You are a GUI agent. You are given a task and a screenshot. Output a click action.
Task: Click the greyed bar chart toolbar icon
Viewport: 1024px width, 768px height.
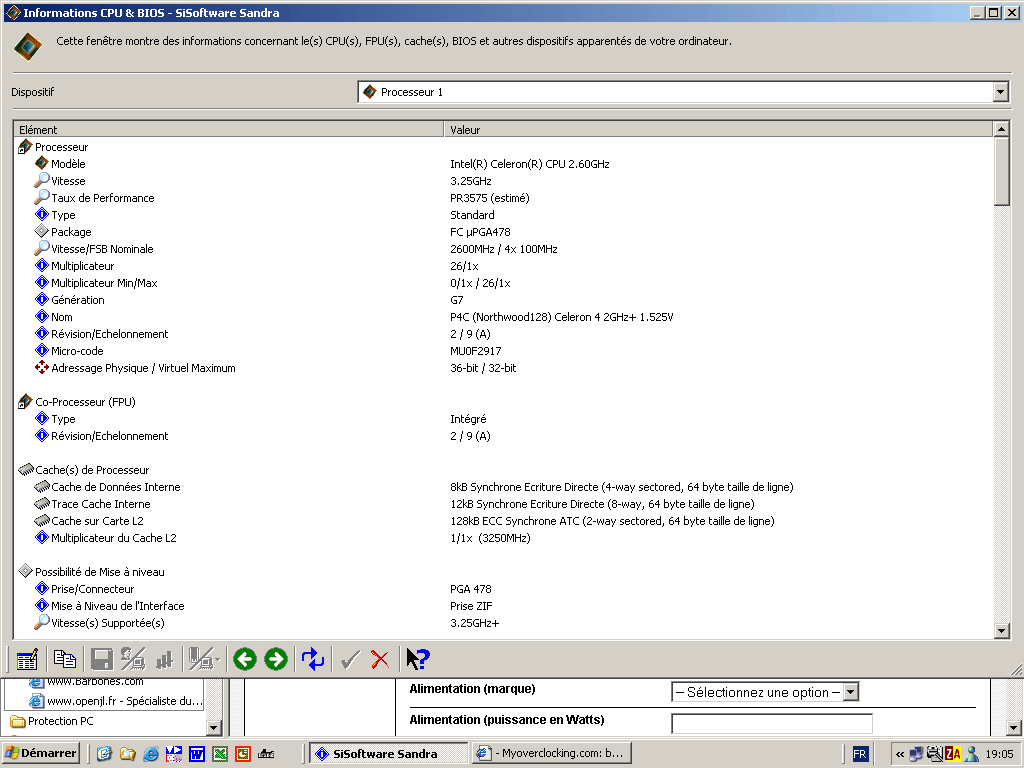(x=165, y=659)
